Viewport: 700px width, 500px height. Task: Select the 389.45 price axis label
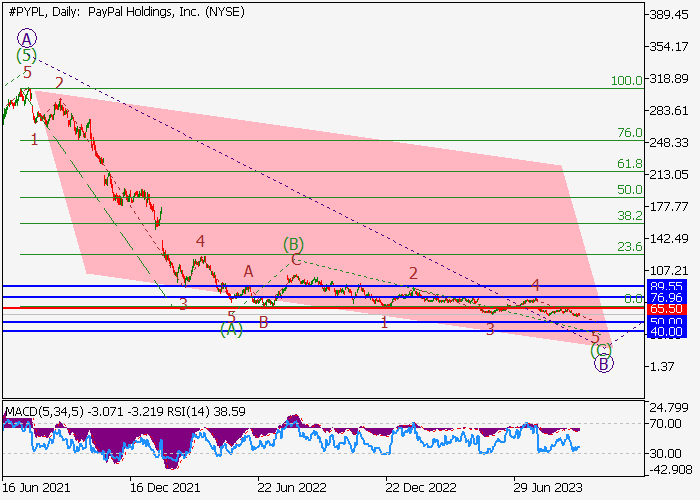669,15
